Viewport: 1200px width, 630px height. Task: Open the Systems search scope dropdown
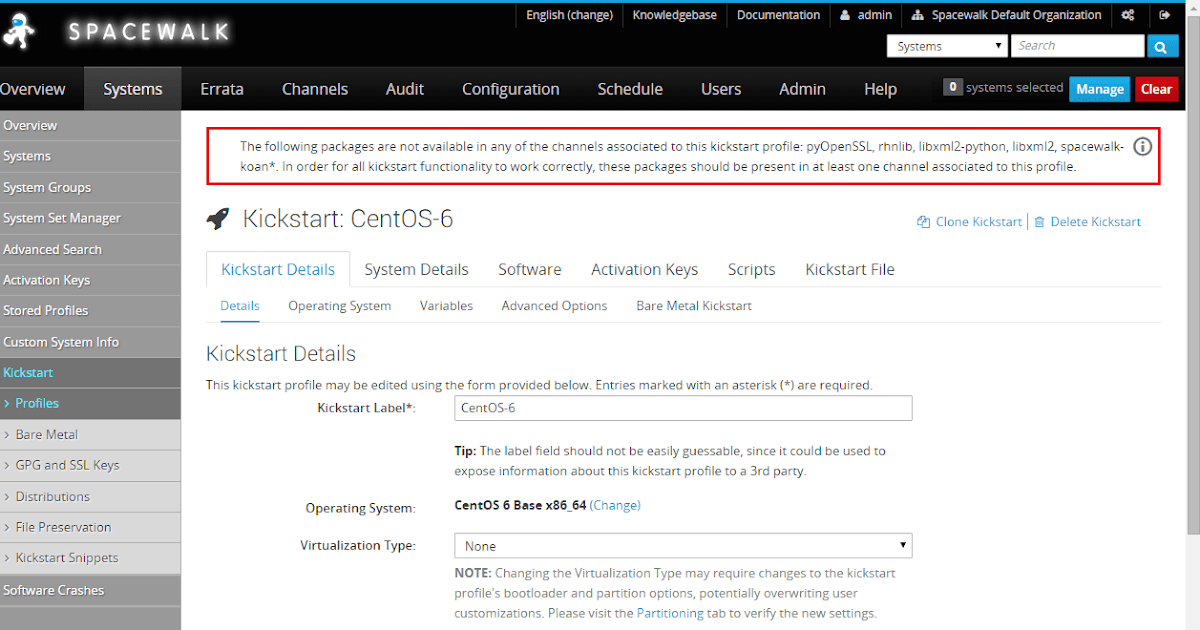coord(947,46)
